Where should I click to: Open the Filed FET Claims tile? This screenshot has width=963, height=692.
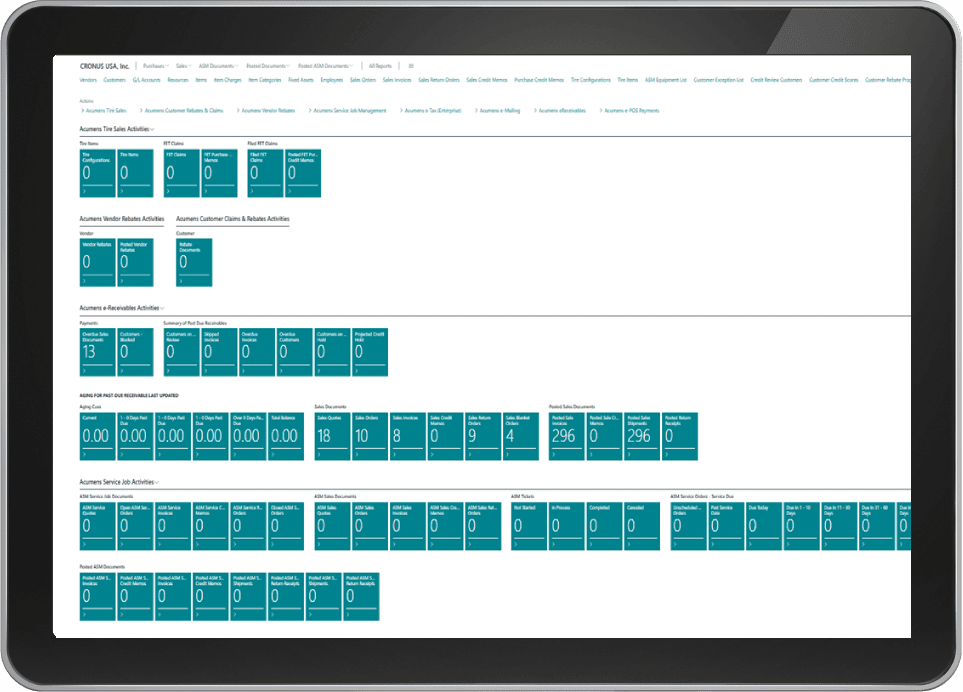click(265, 173)
